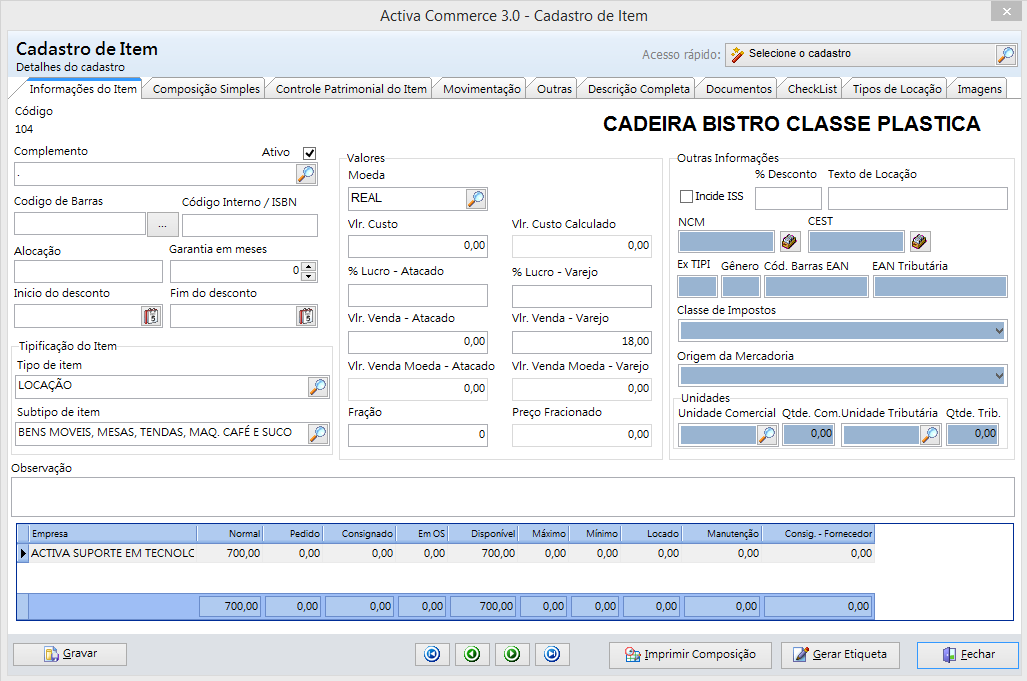
Task: Click the magnifier icon next to Complemento field
Action: (306, 174)
